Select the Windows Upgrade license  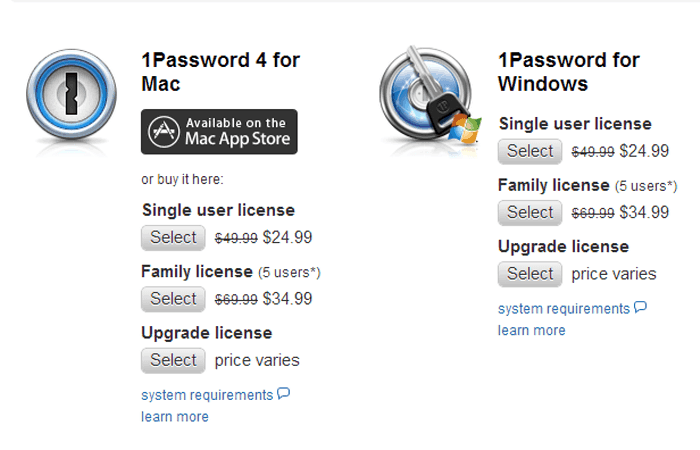pyautogui.click(x=529, y=273)
